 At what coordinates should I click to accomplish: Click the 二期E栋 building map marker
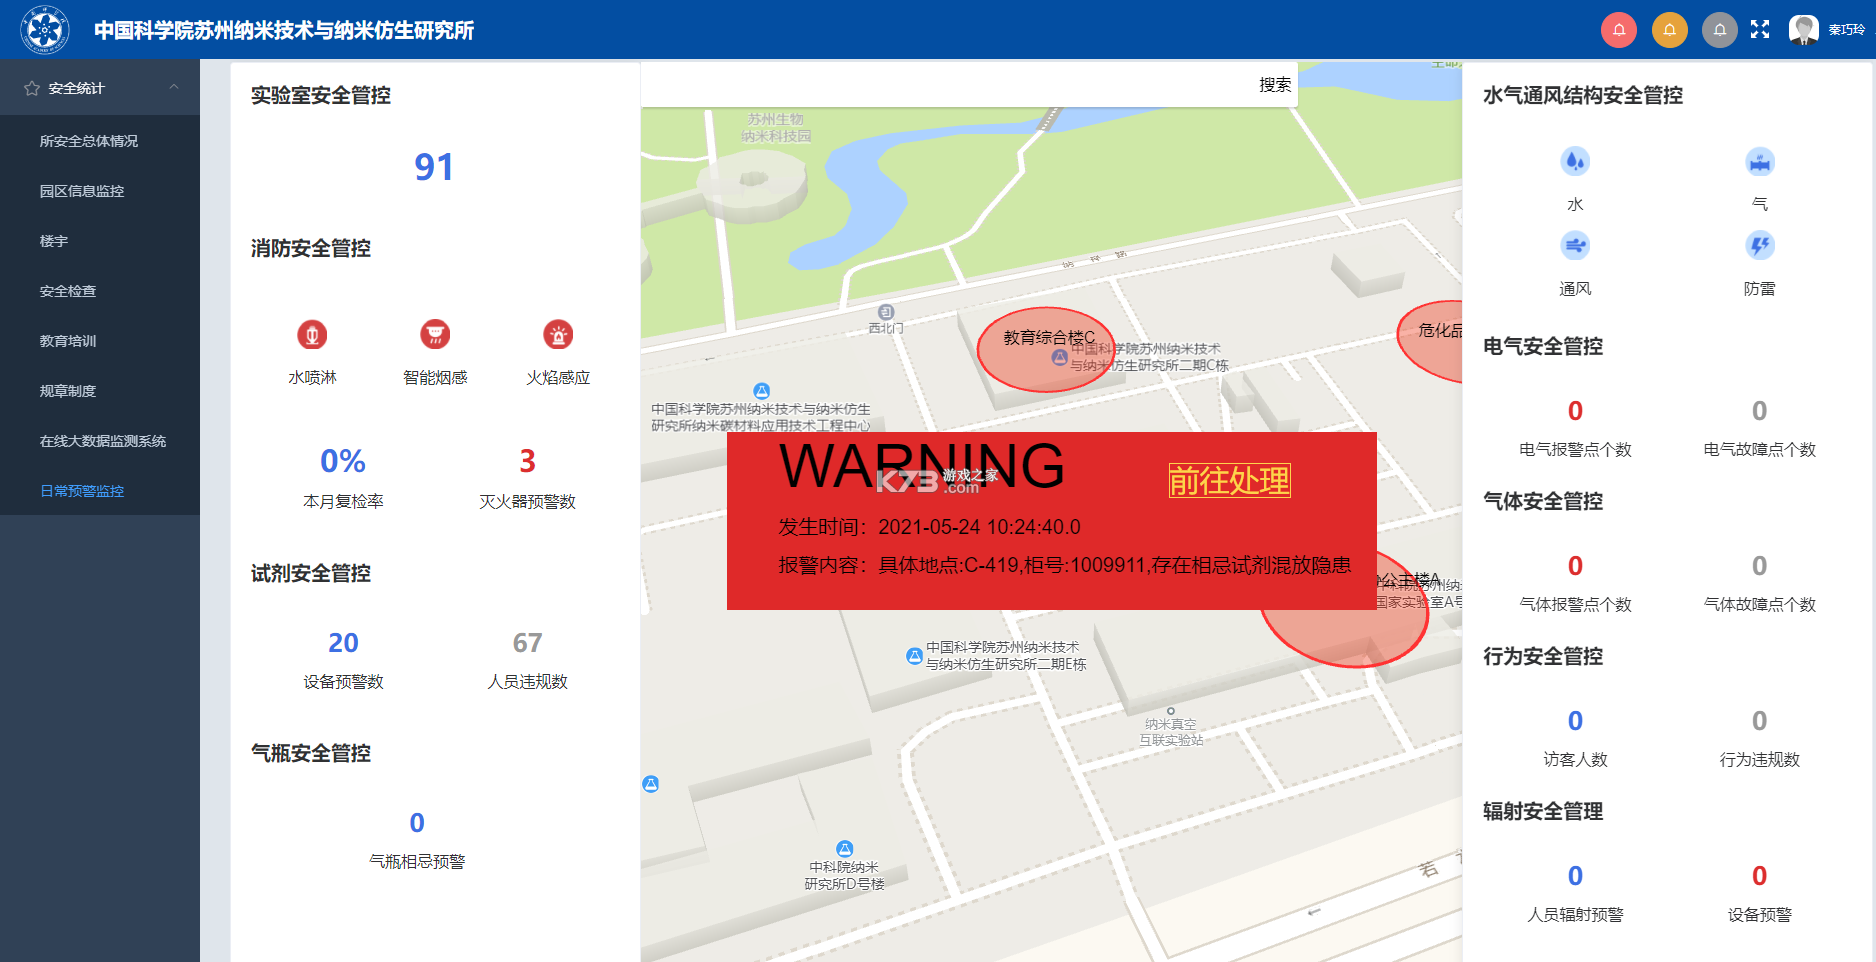click(914, 656)
